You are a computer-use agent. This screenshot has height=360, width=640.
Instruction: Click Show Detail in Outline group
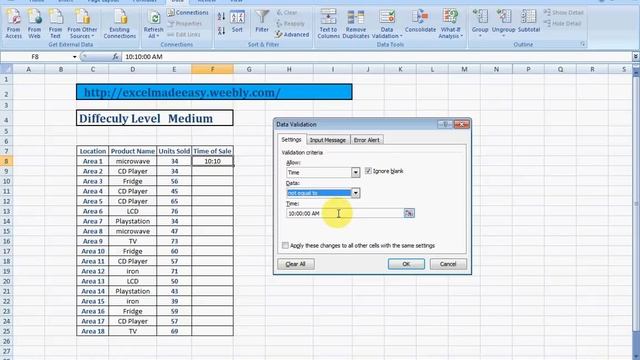(563, 13)
